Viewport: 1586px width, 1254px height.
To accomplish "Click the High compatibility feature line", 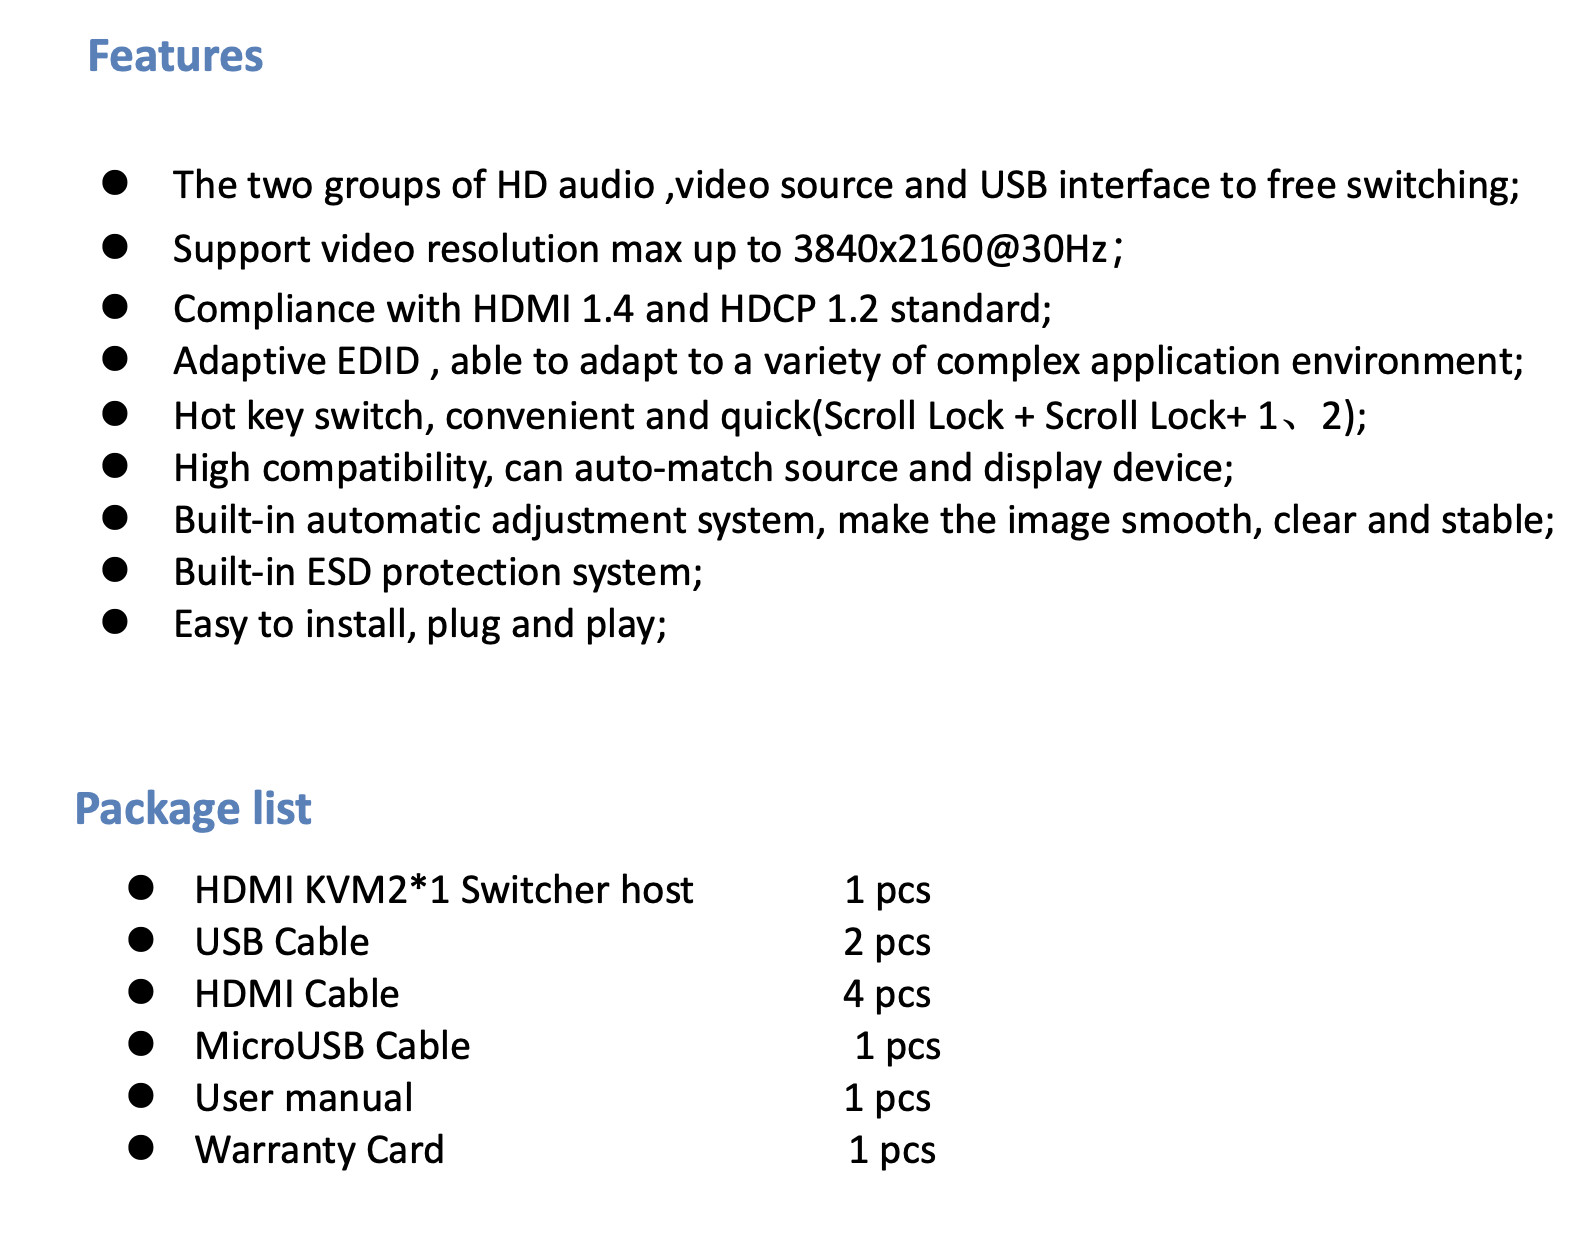I will click(x=703, y=468).
